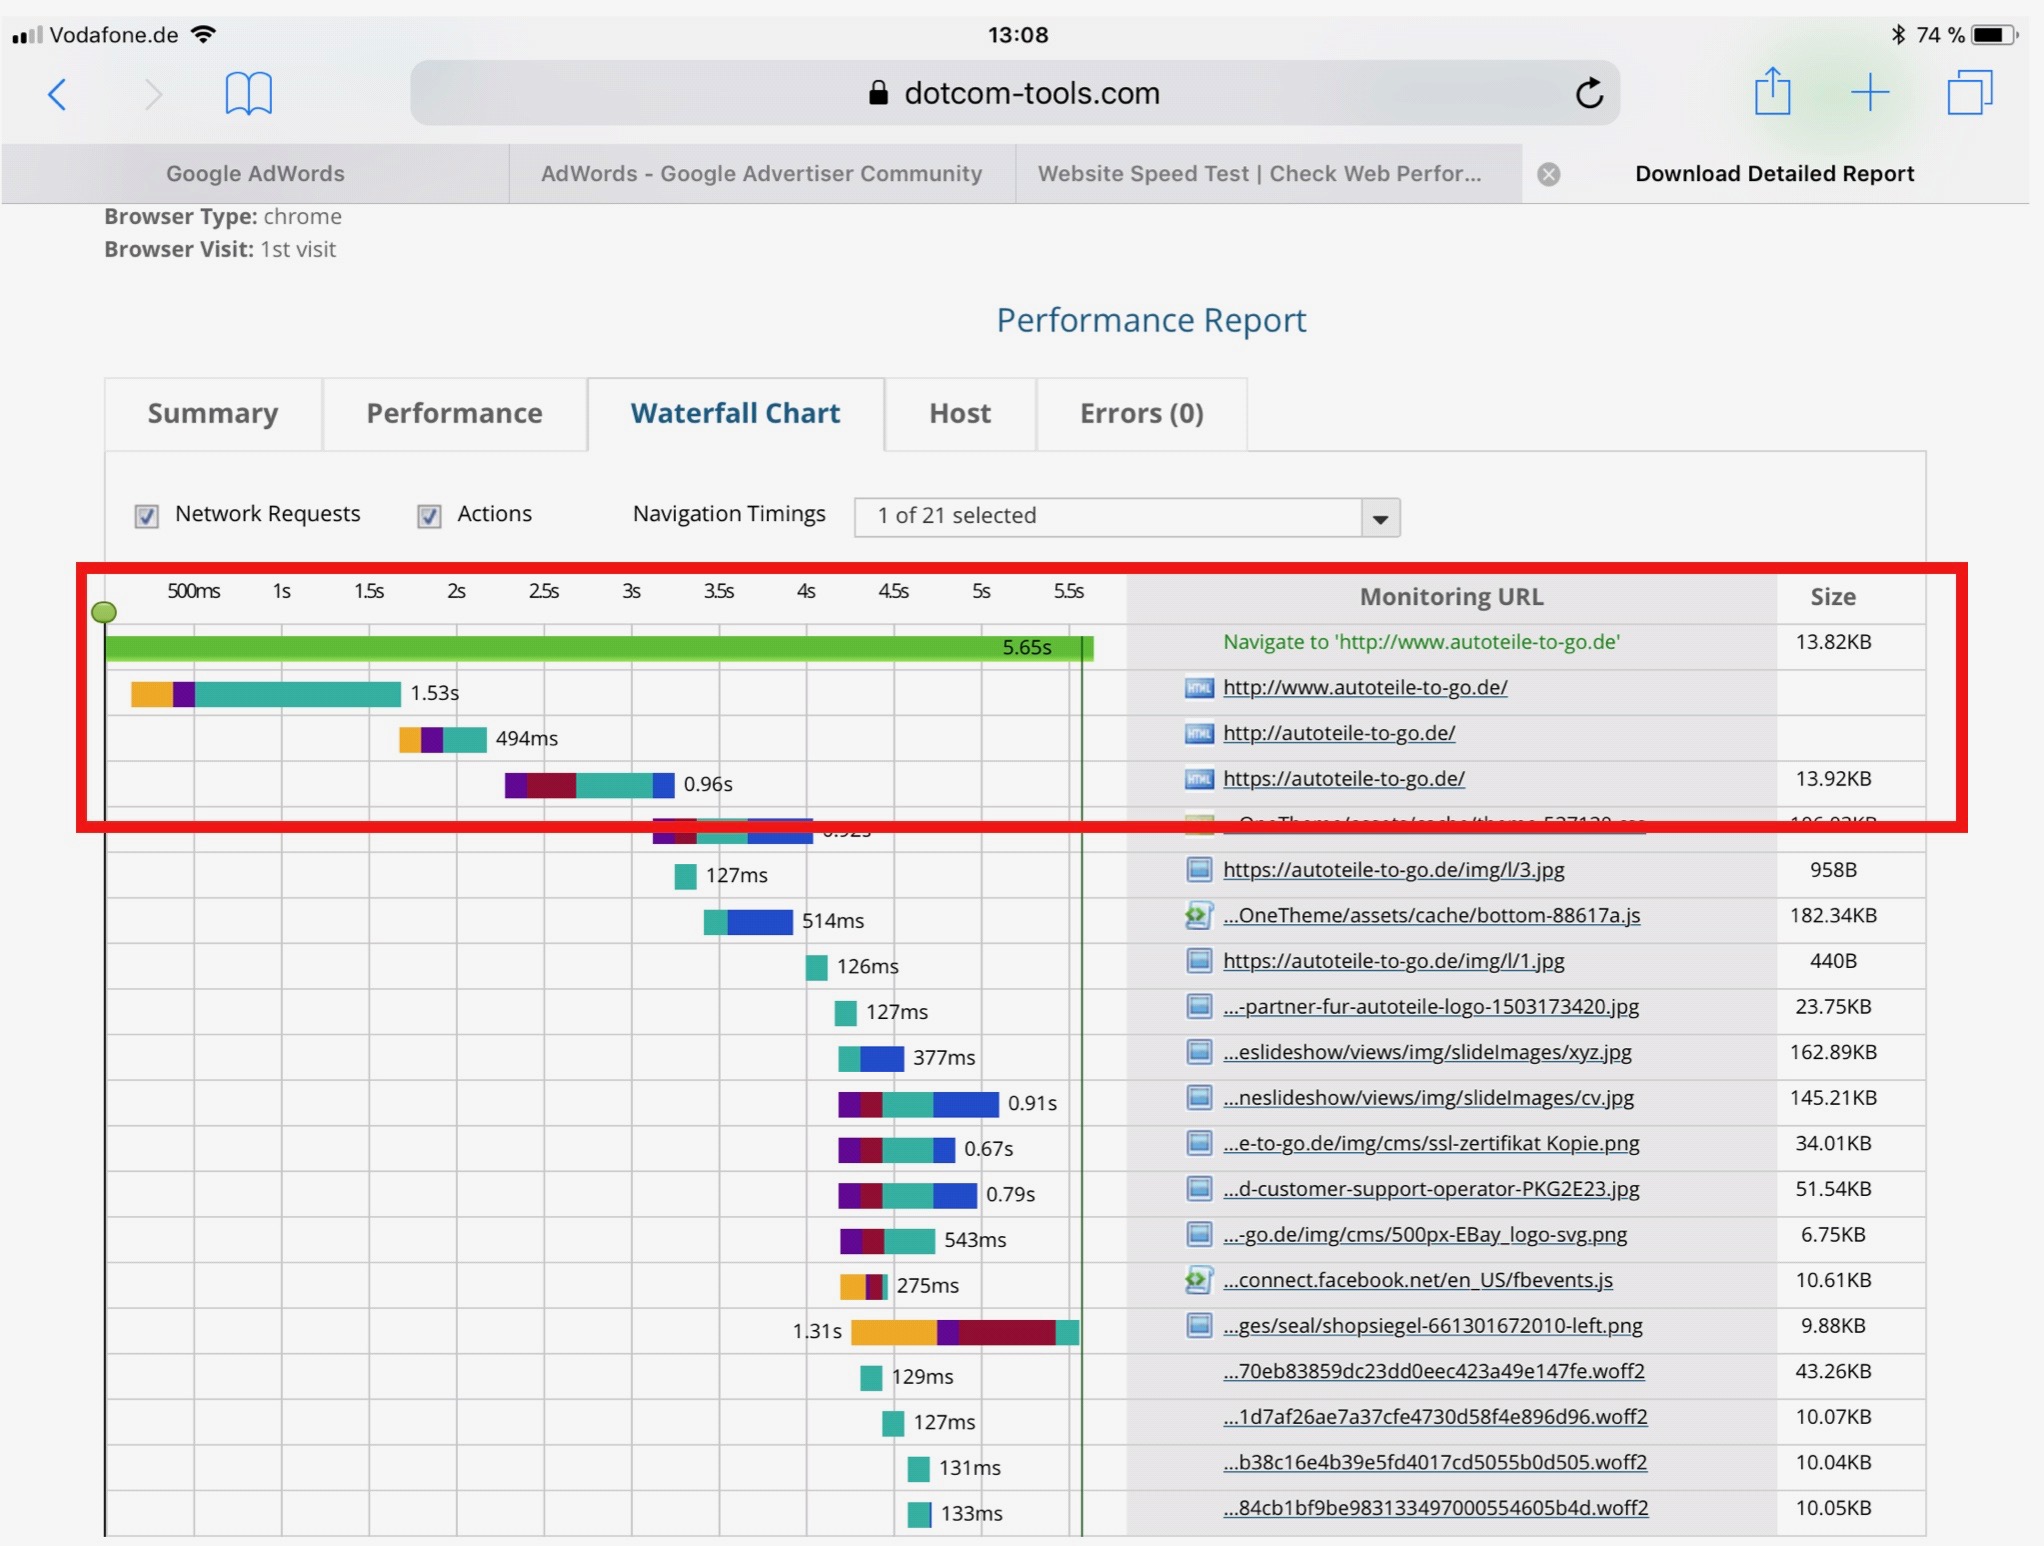Add a new Safari tab
2044x1546 pixels.
[1869, 93]
